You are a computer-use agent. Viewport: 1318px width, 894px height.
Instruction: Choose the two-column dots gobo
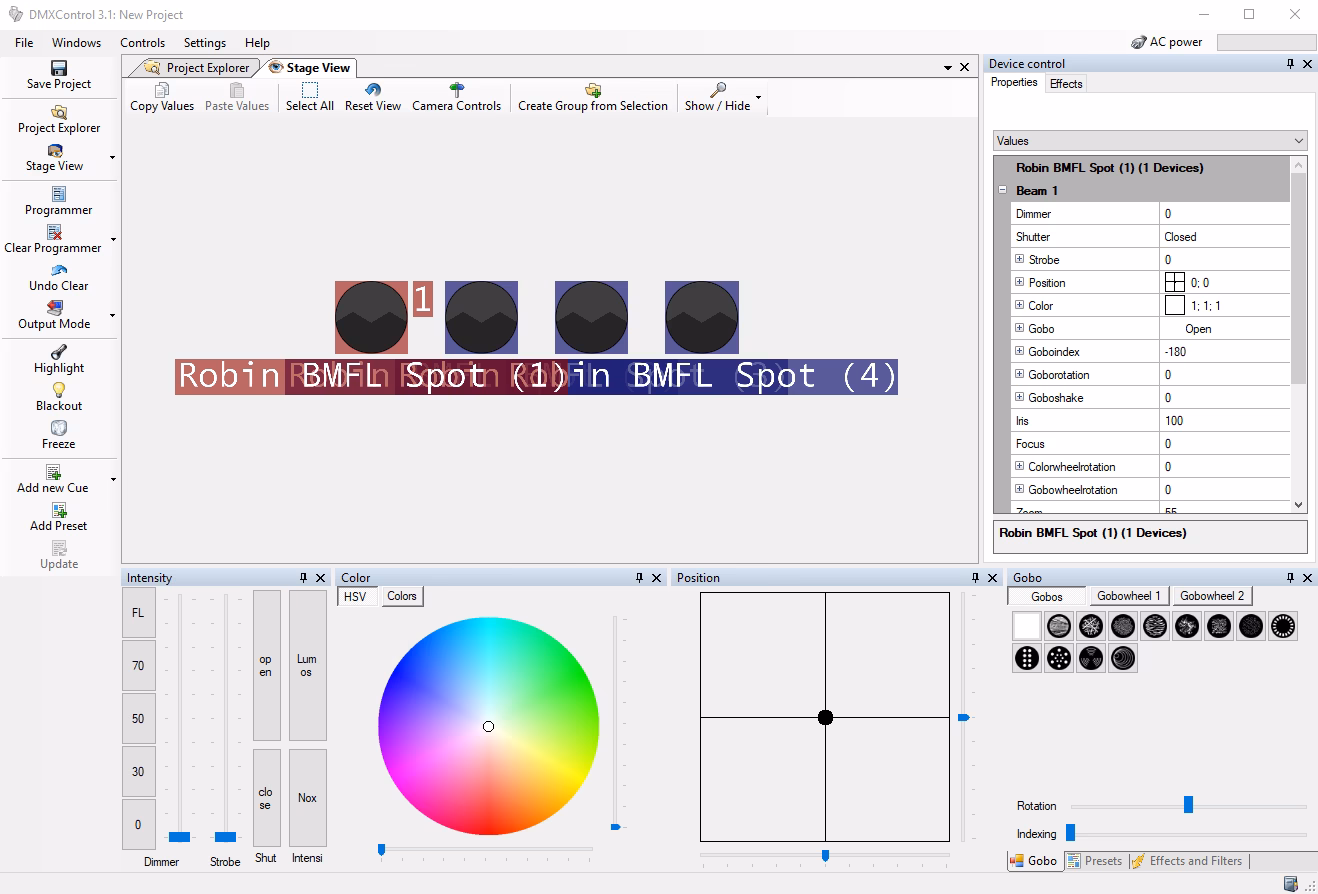[1027, 658]
